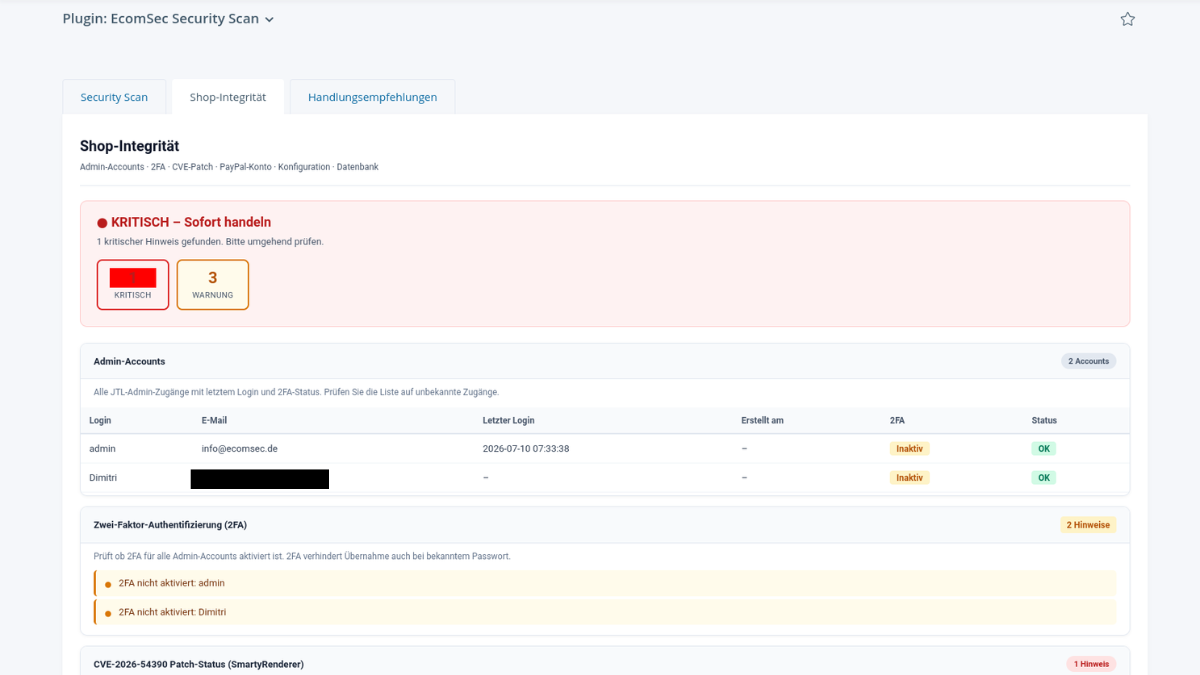Select the admin login cell
The width and height of the screenshot is (1200, 675).
(102, 449)
